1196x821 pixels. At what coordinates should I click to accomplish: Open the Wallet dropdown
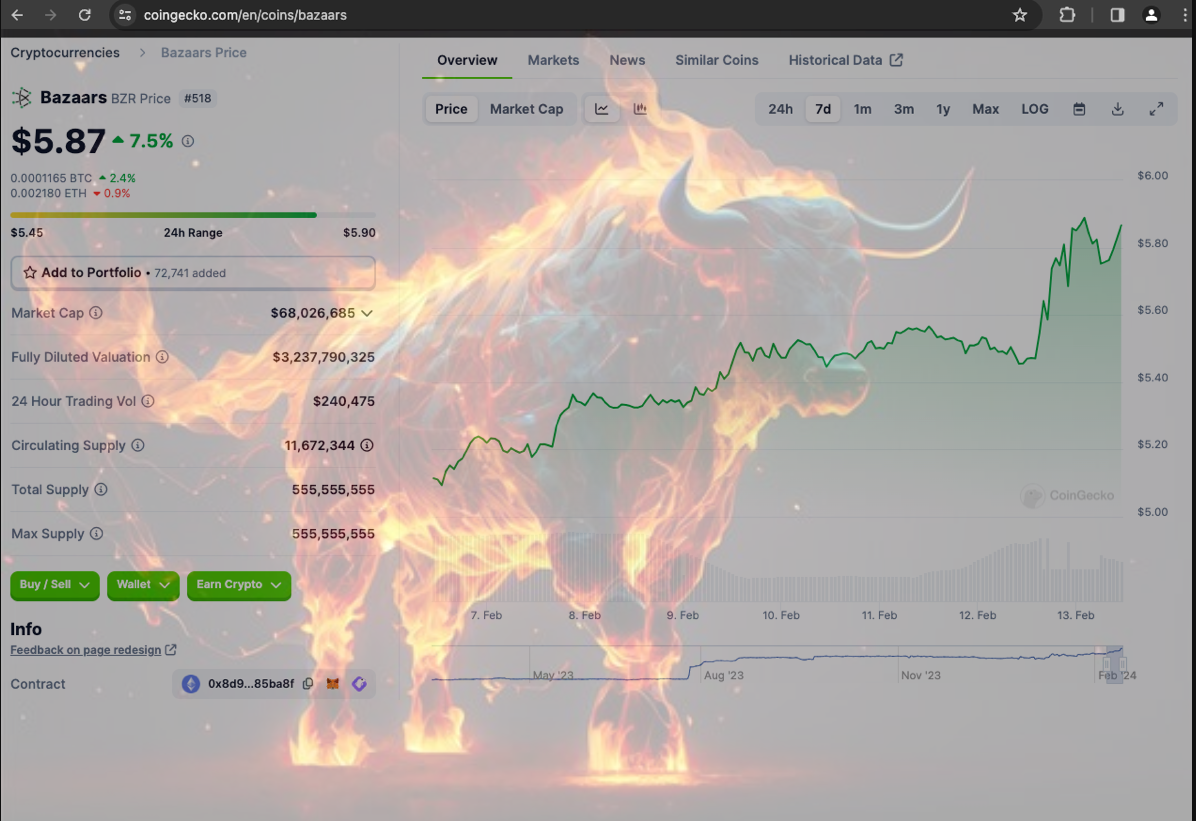click(x=143, y=584)
